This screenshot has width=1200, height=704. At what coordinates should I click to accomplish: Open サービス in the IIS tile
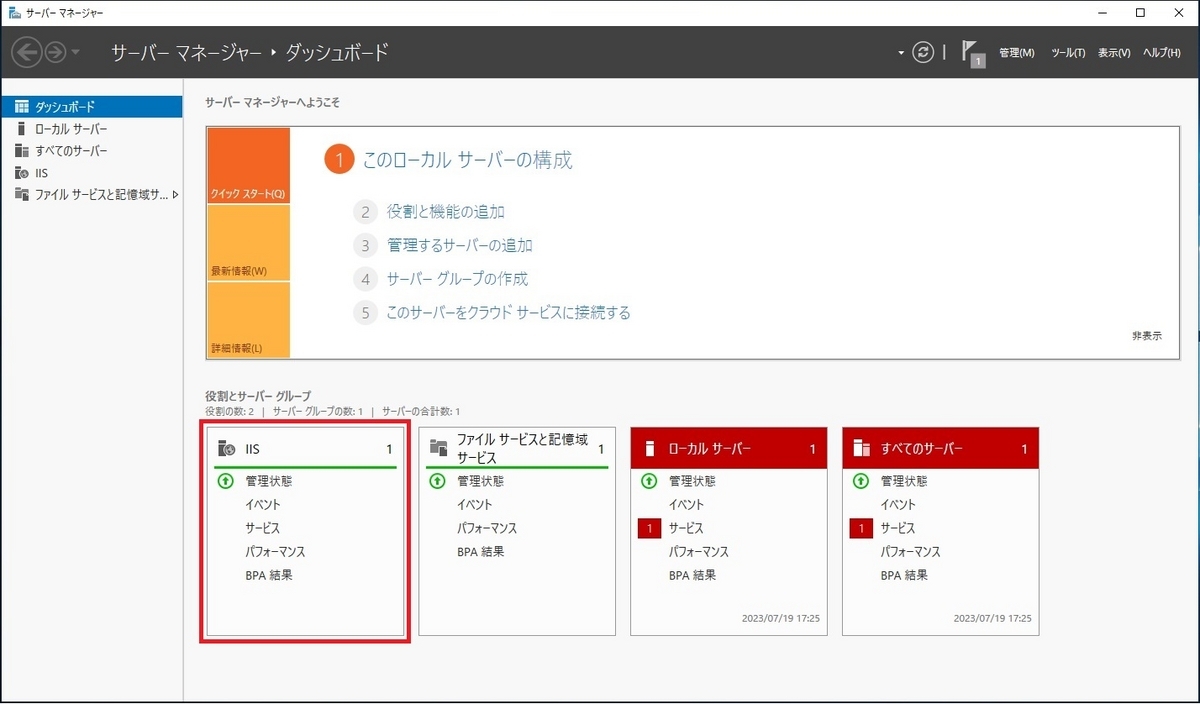point(262,528)
